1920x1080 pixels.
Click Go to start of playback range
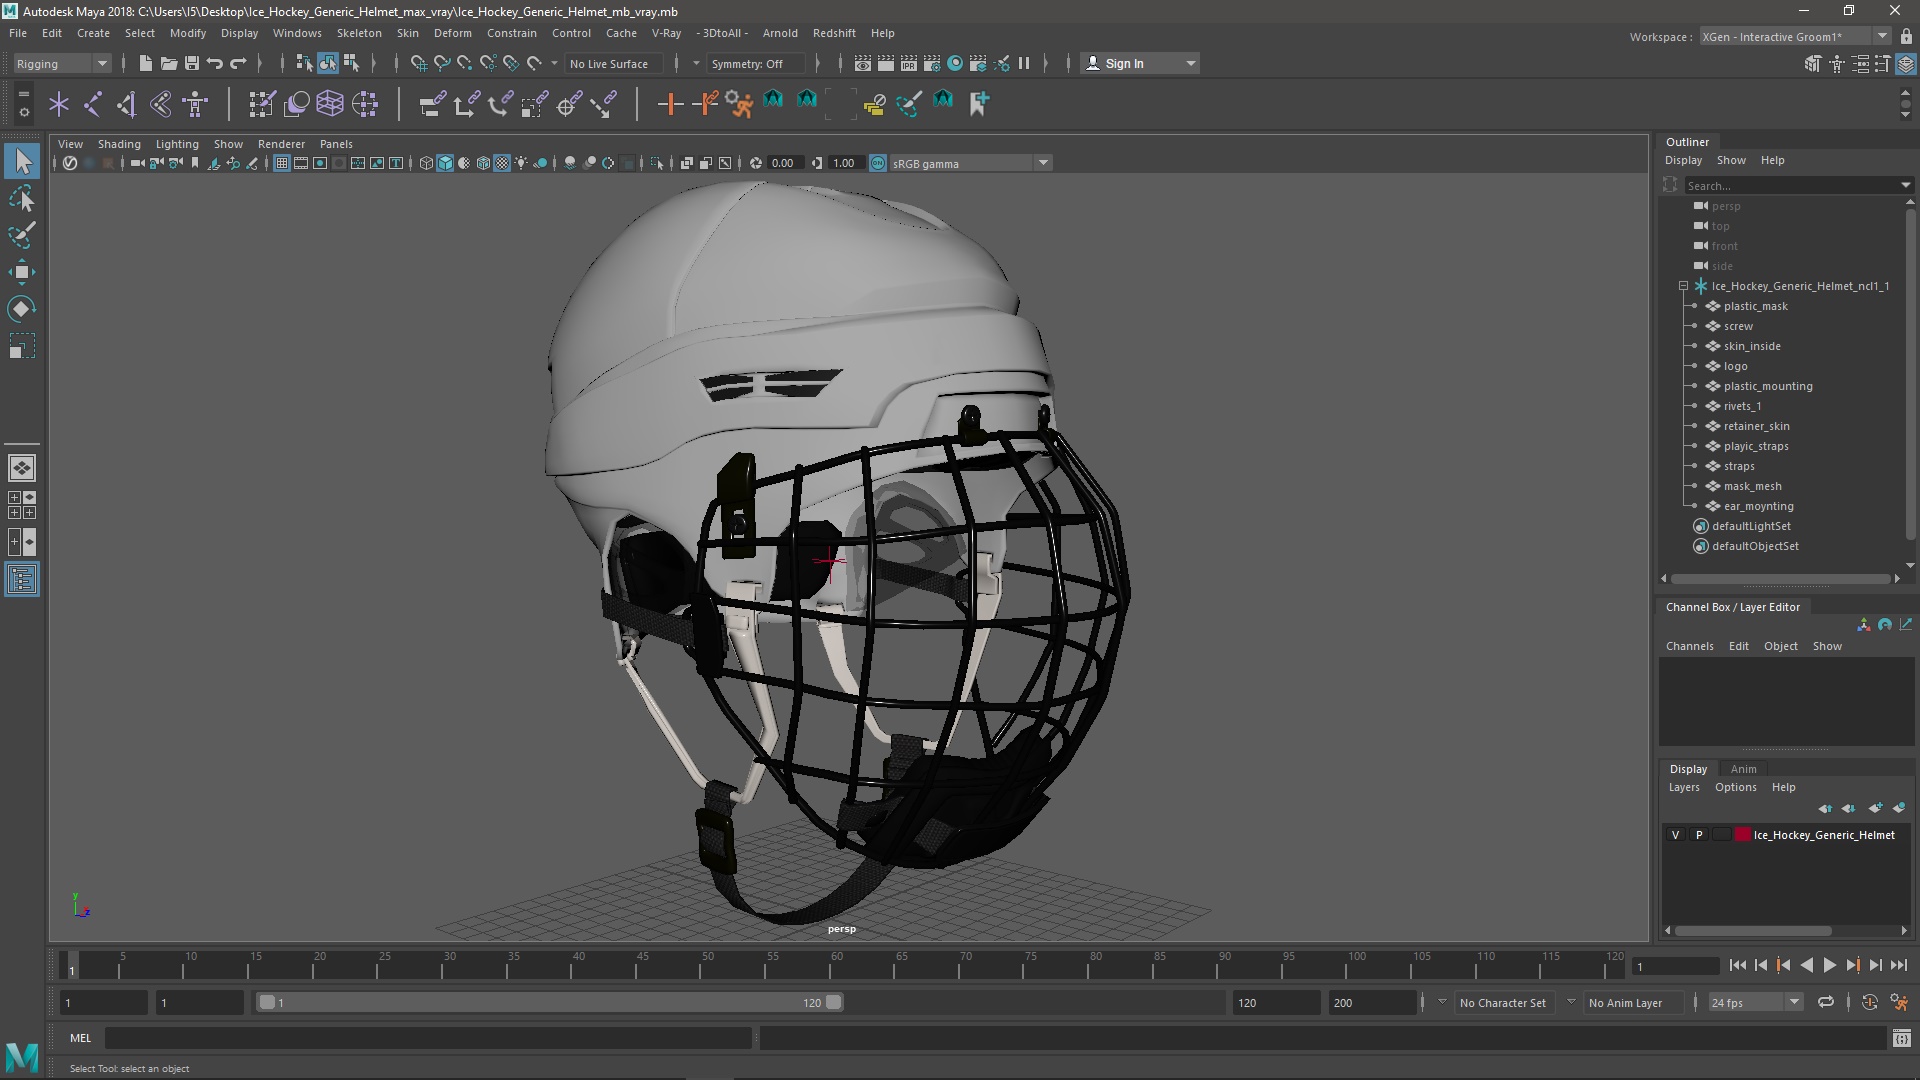1738,965
